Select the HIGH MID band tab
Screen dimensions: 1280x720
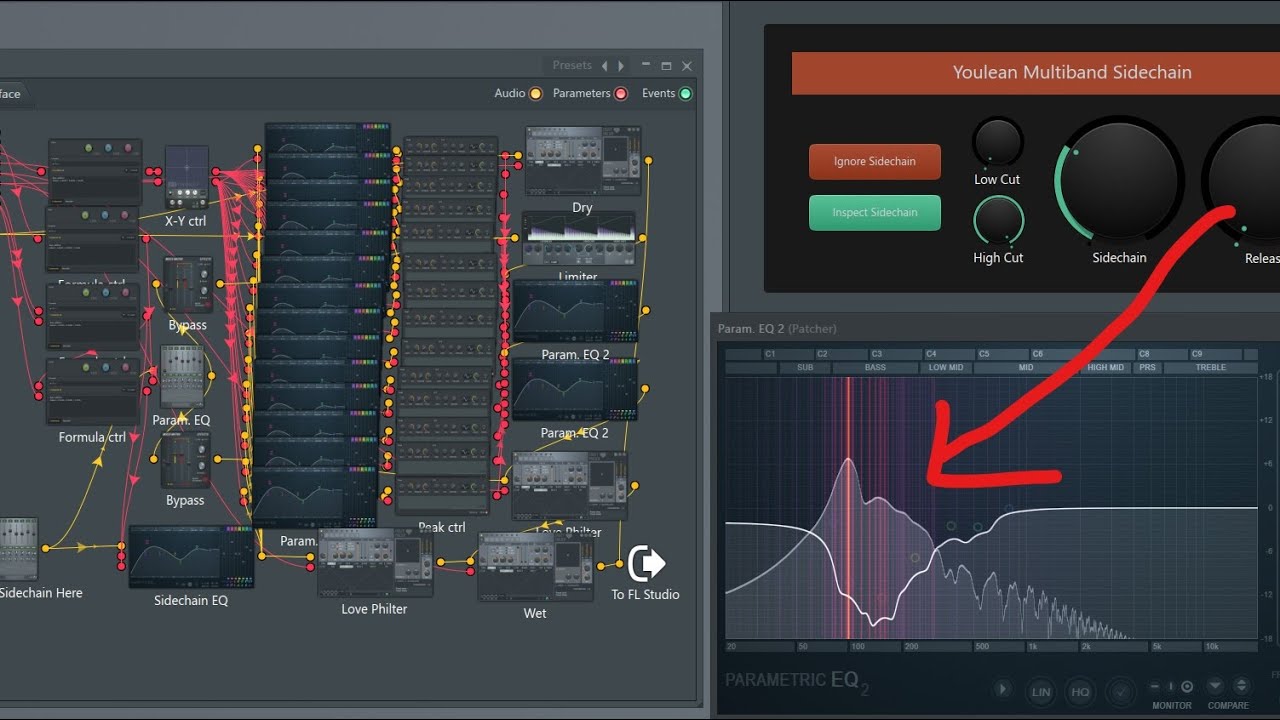[x=1106, y=368]
